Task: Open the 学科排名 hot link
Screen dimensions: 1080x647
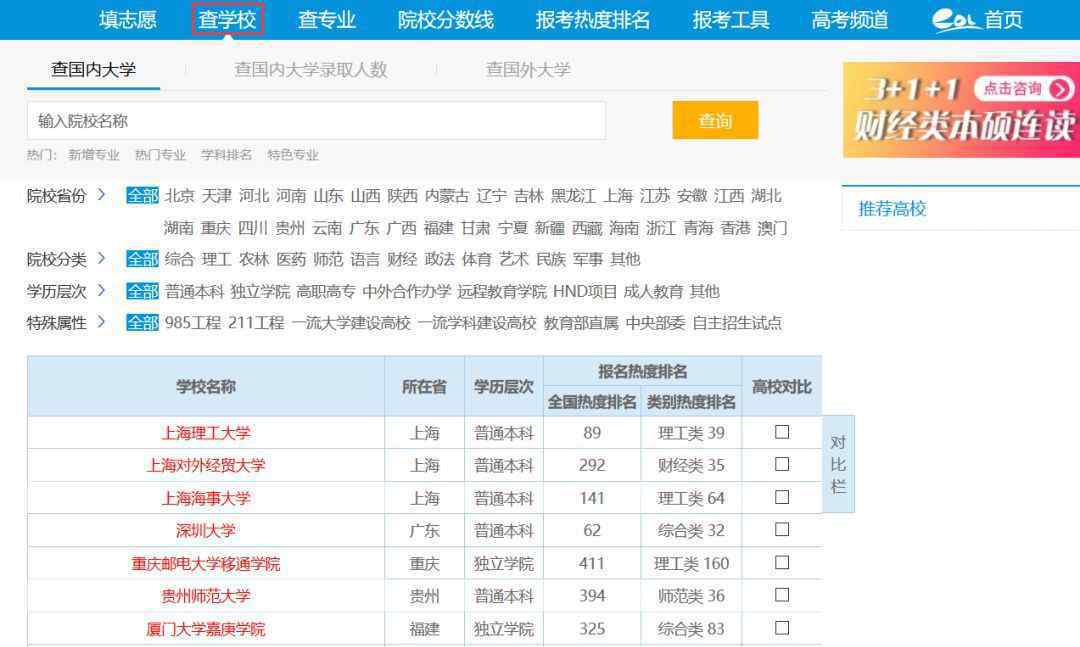Action: coord(227,155)
